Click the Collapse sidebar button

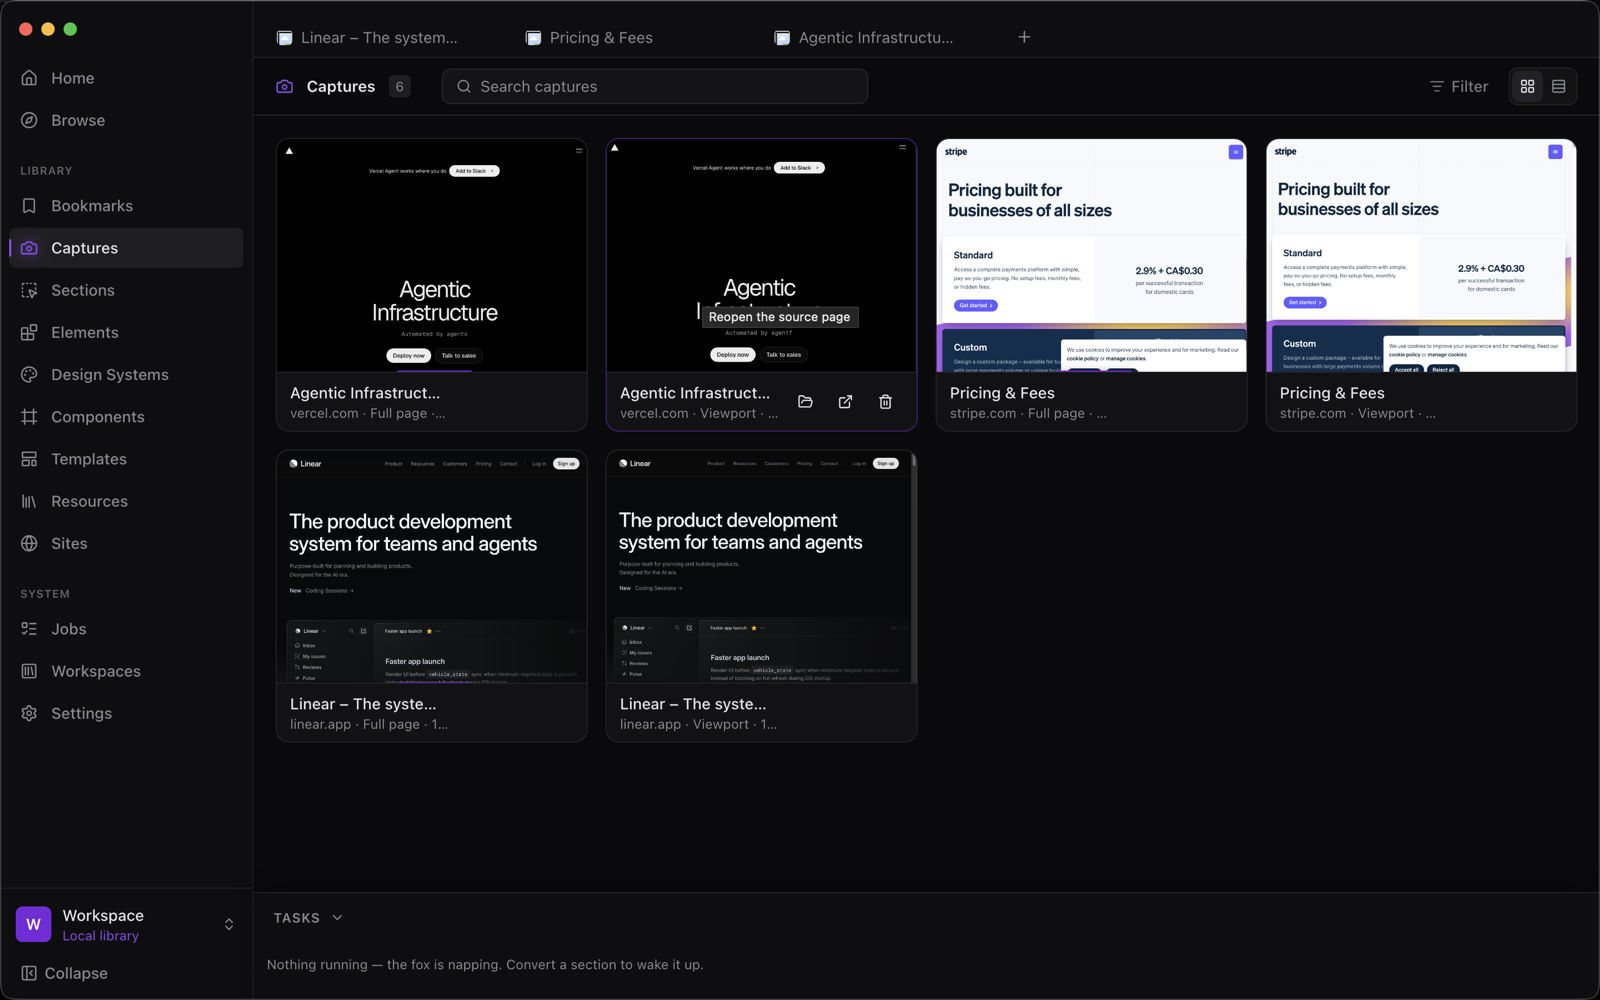pos(64,973)
